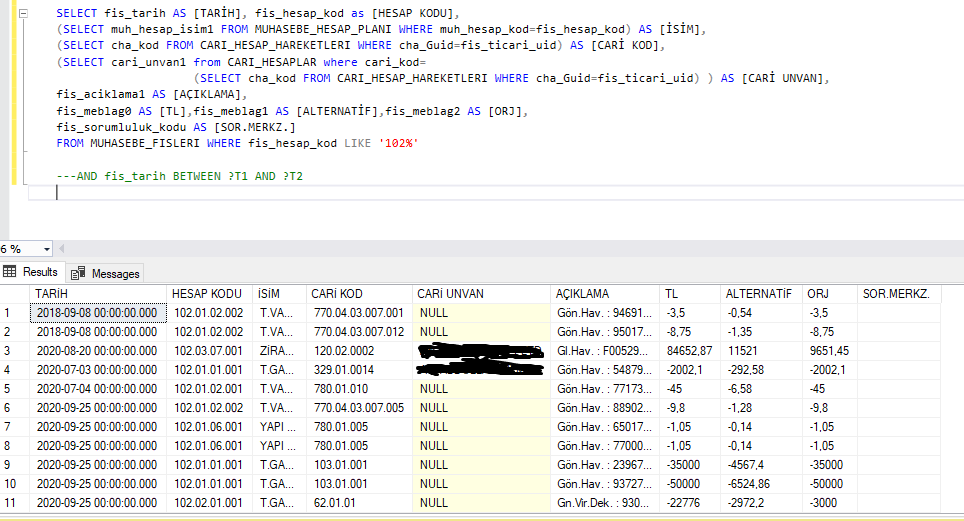The height and width of the screenshot is (521, 964).
Task: Click date cell in row 1
Action: (98, 313)
